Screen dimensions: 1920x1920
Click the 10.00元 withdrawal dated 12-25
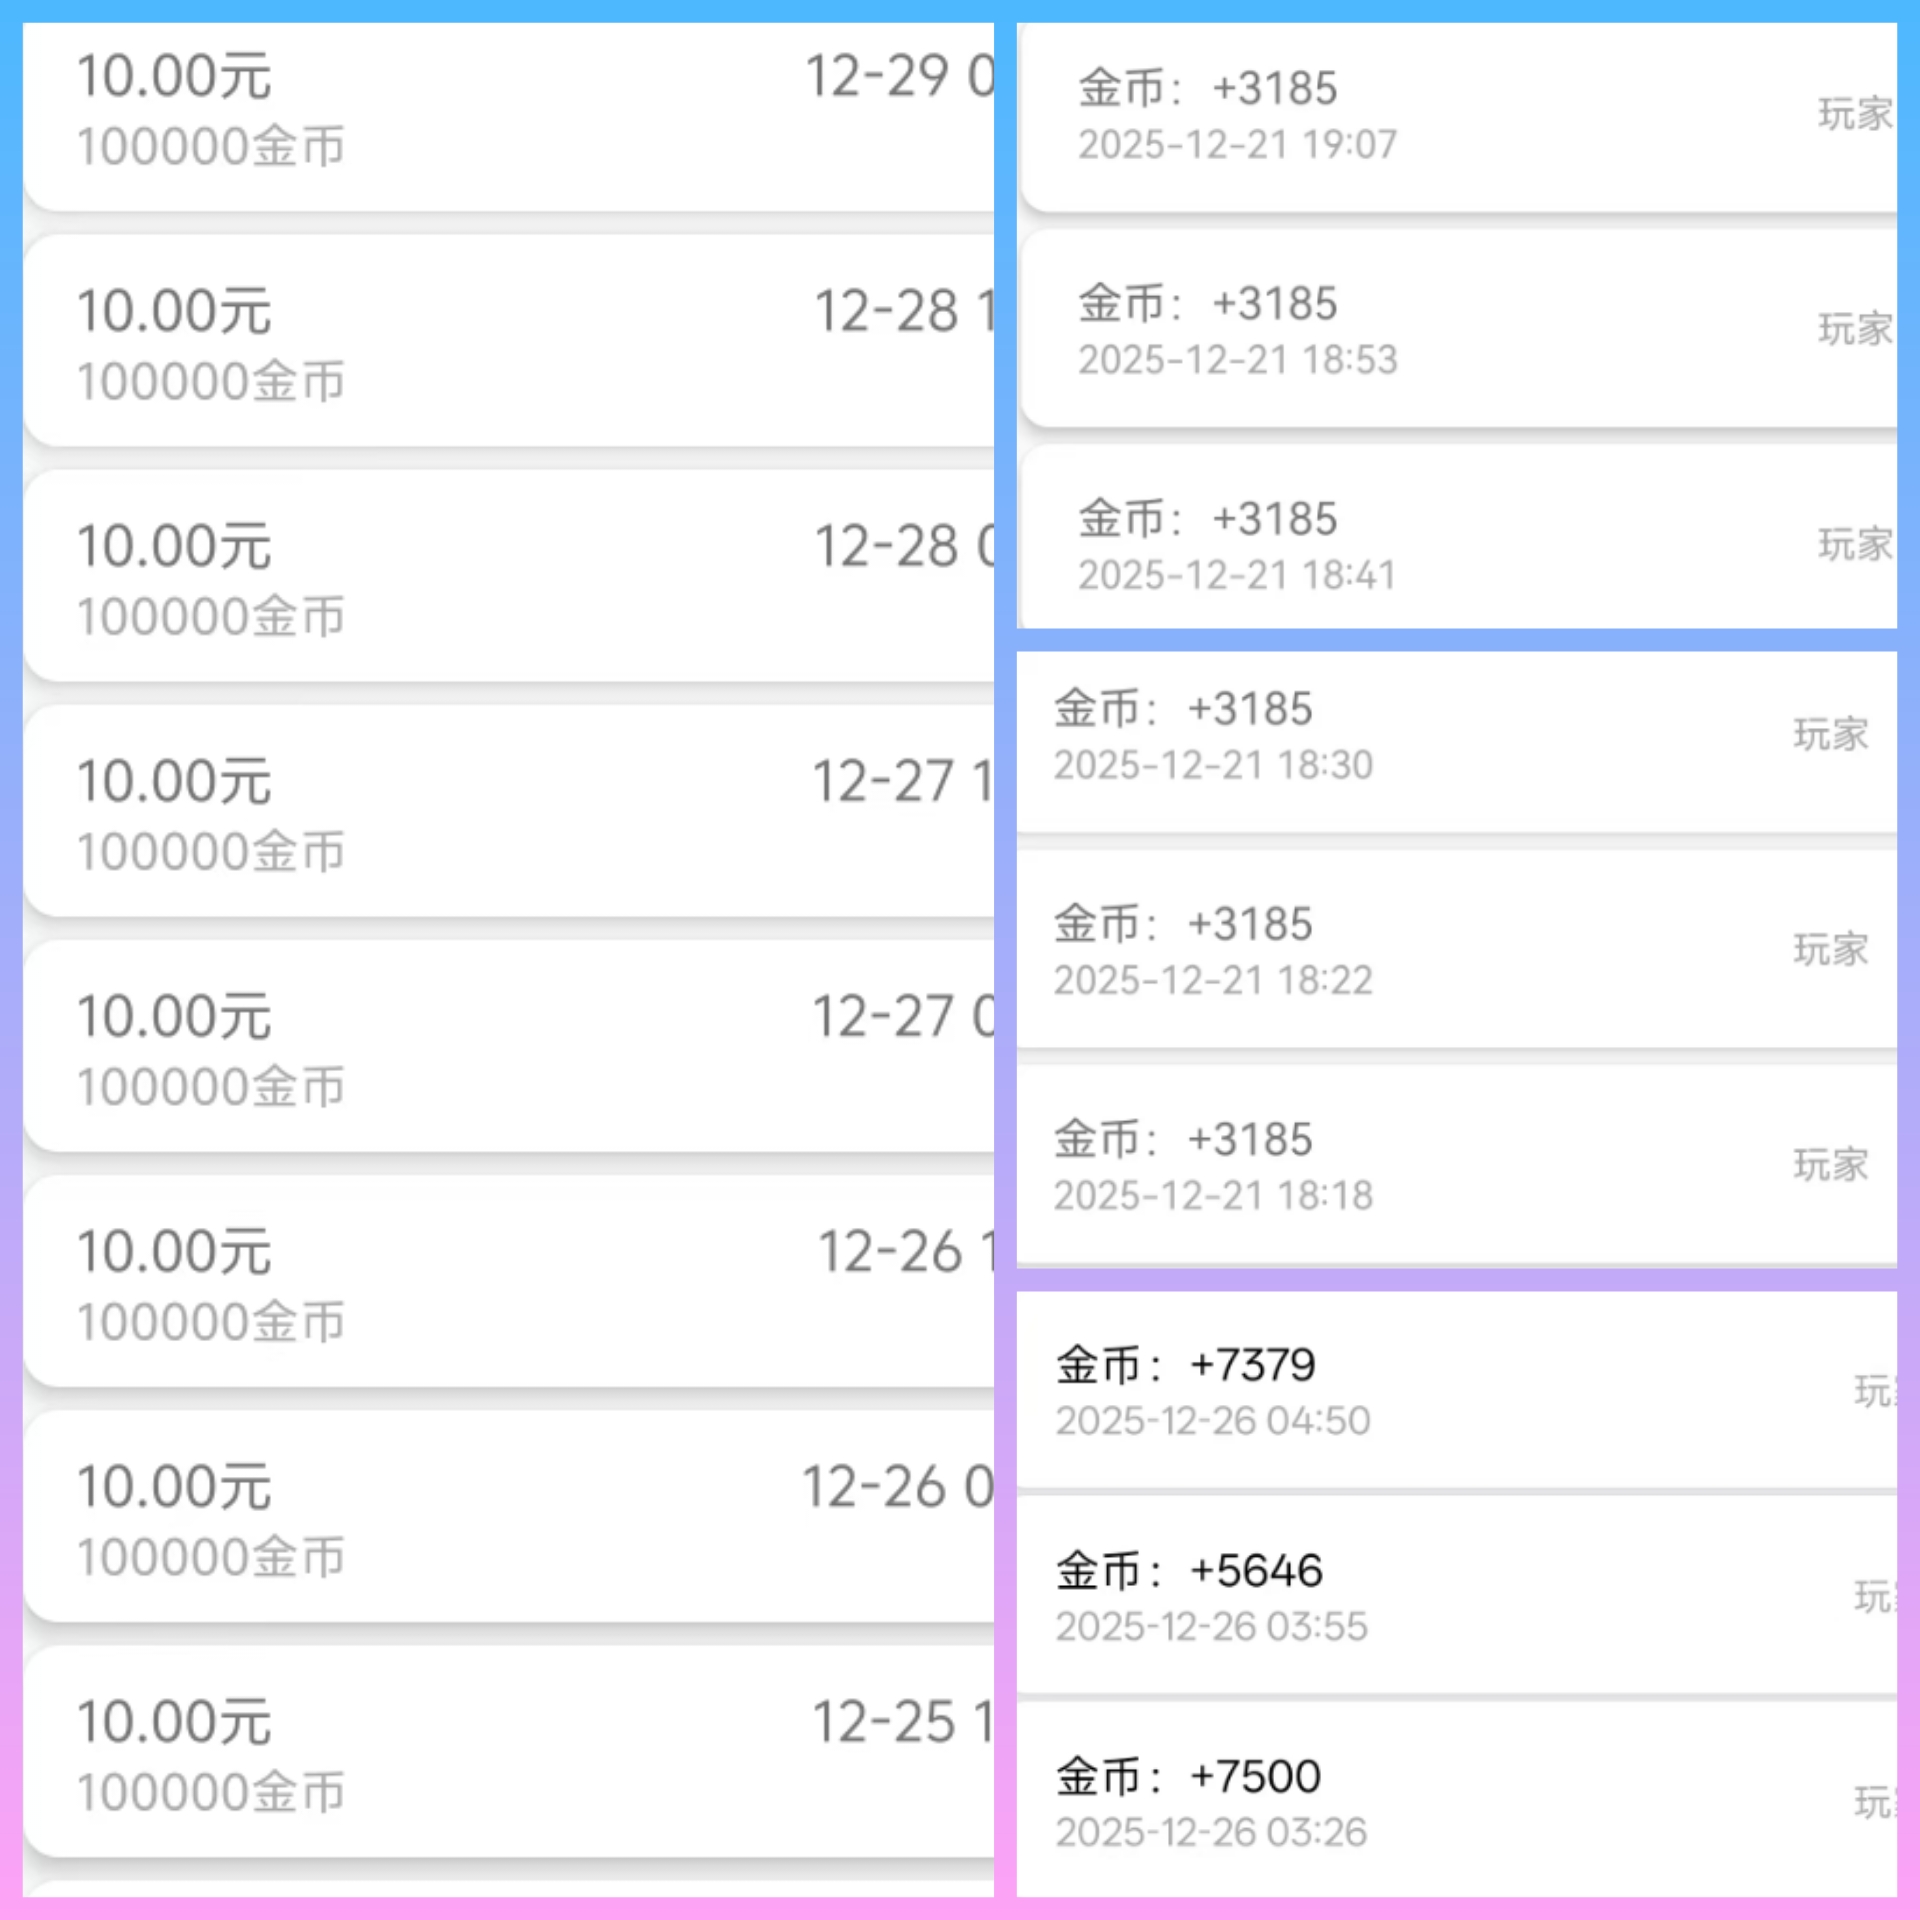point(510,1753)
